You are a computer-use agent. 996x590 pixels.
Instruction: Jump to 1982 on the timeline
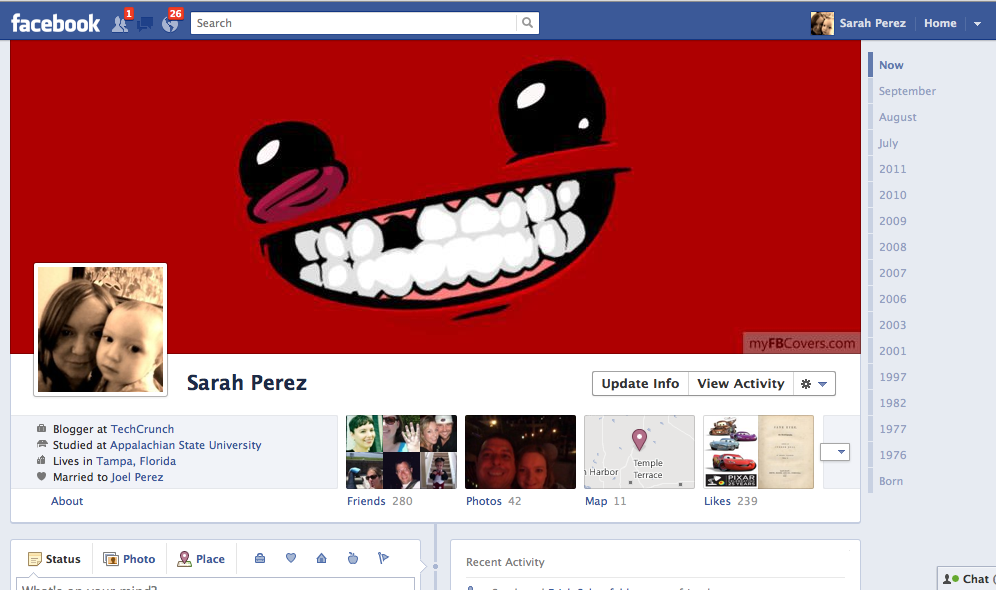click(892, 403)
